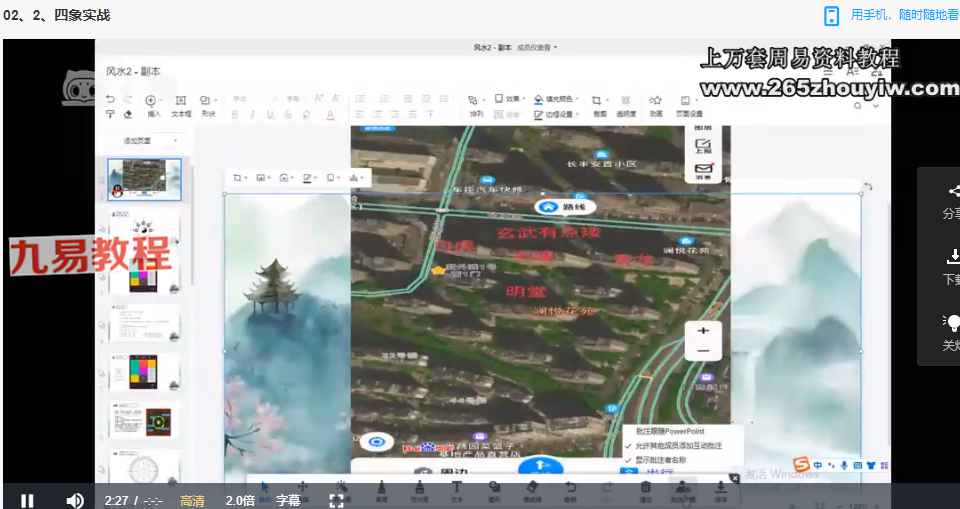Viewport: 960px width, 509px height.
Task: Toggle bold formatting in the top toolbar
Action: tap(235, 115)
